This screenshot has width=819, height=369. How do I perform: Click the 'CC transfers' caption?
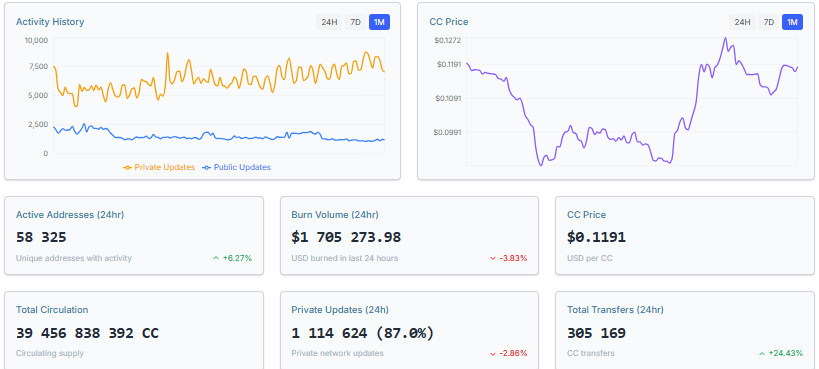click(591, 354)
